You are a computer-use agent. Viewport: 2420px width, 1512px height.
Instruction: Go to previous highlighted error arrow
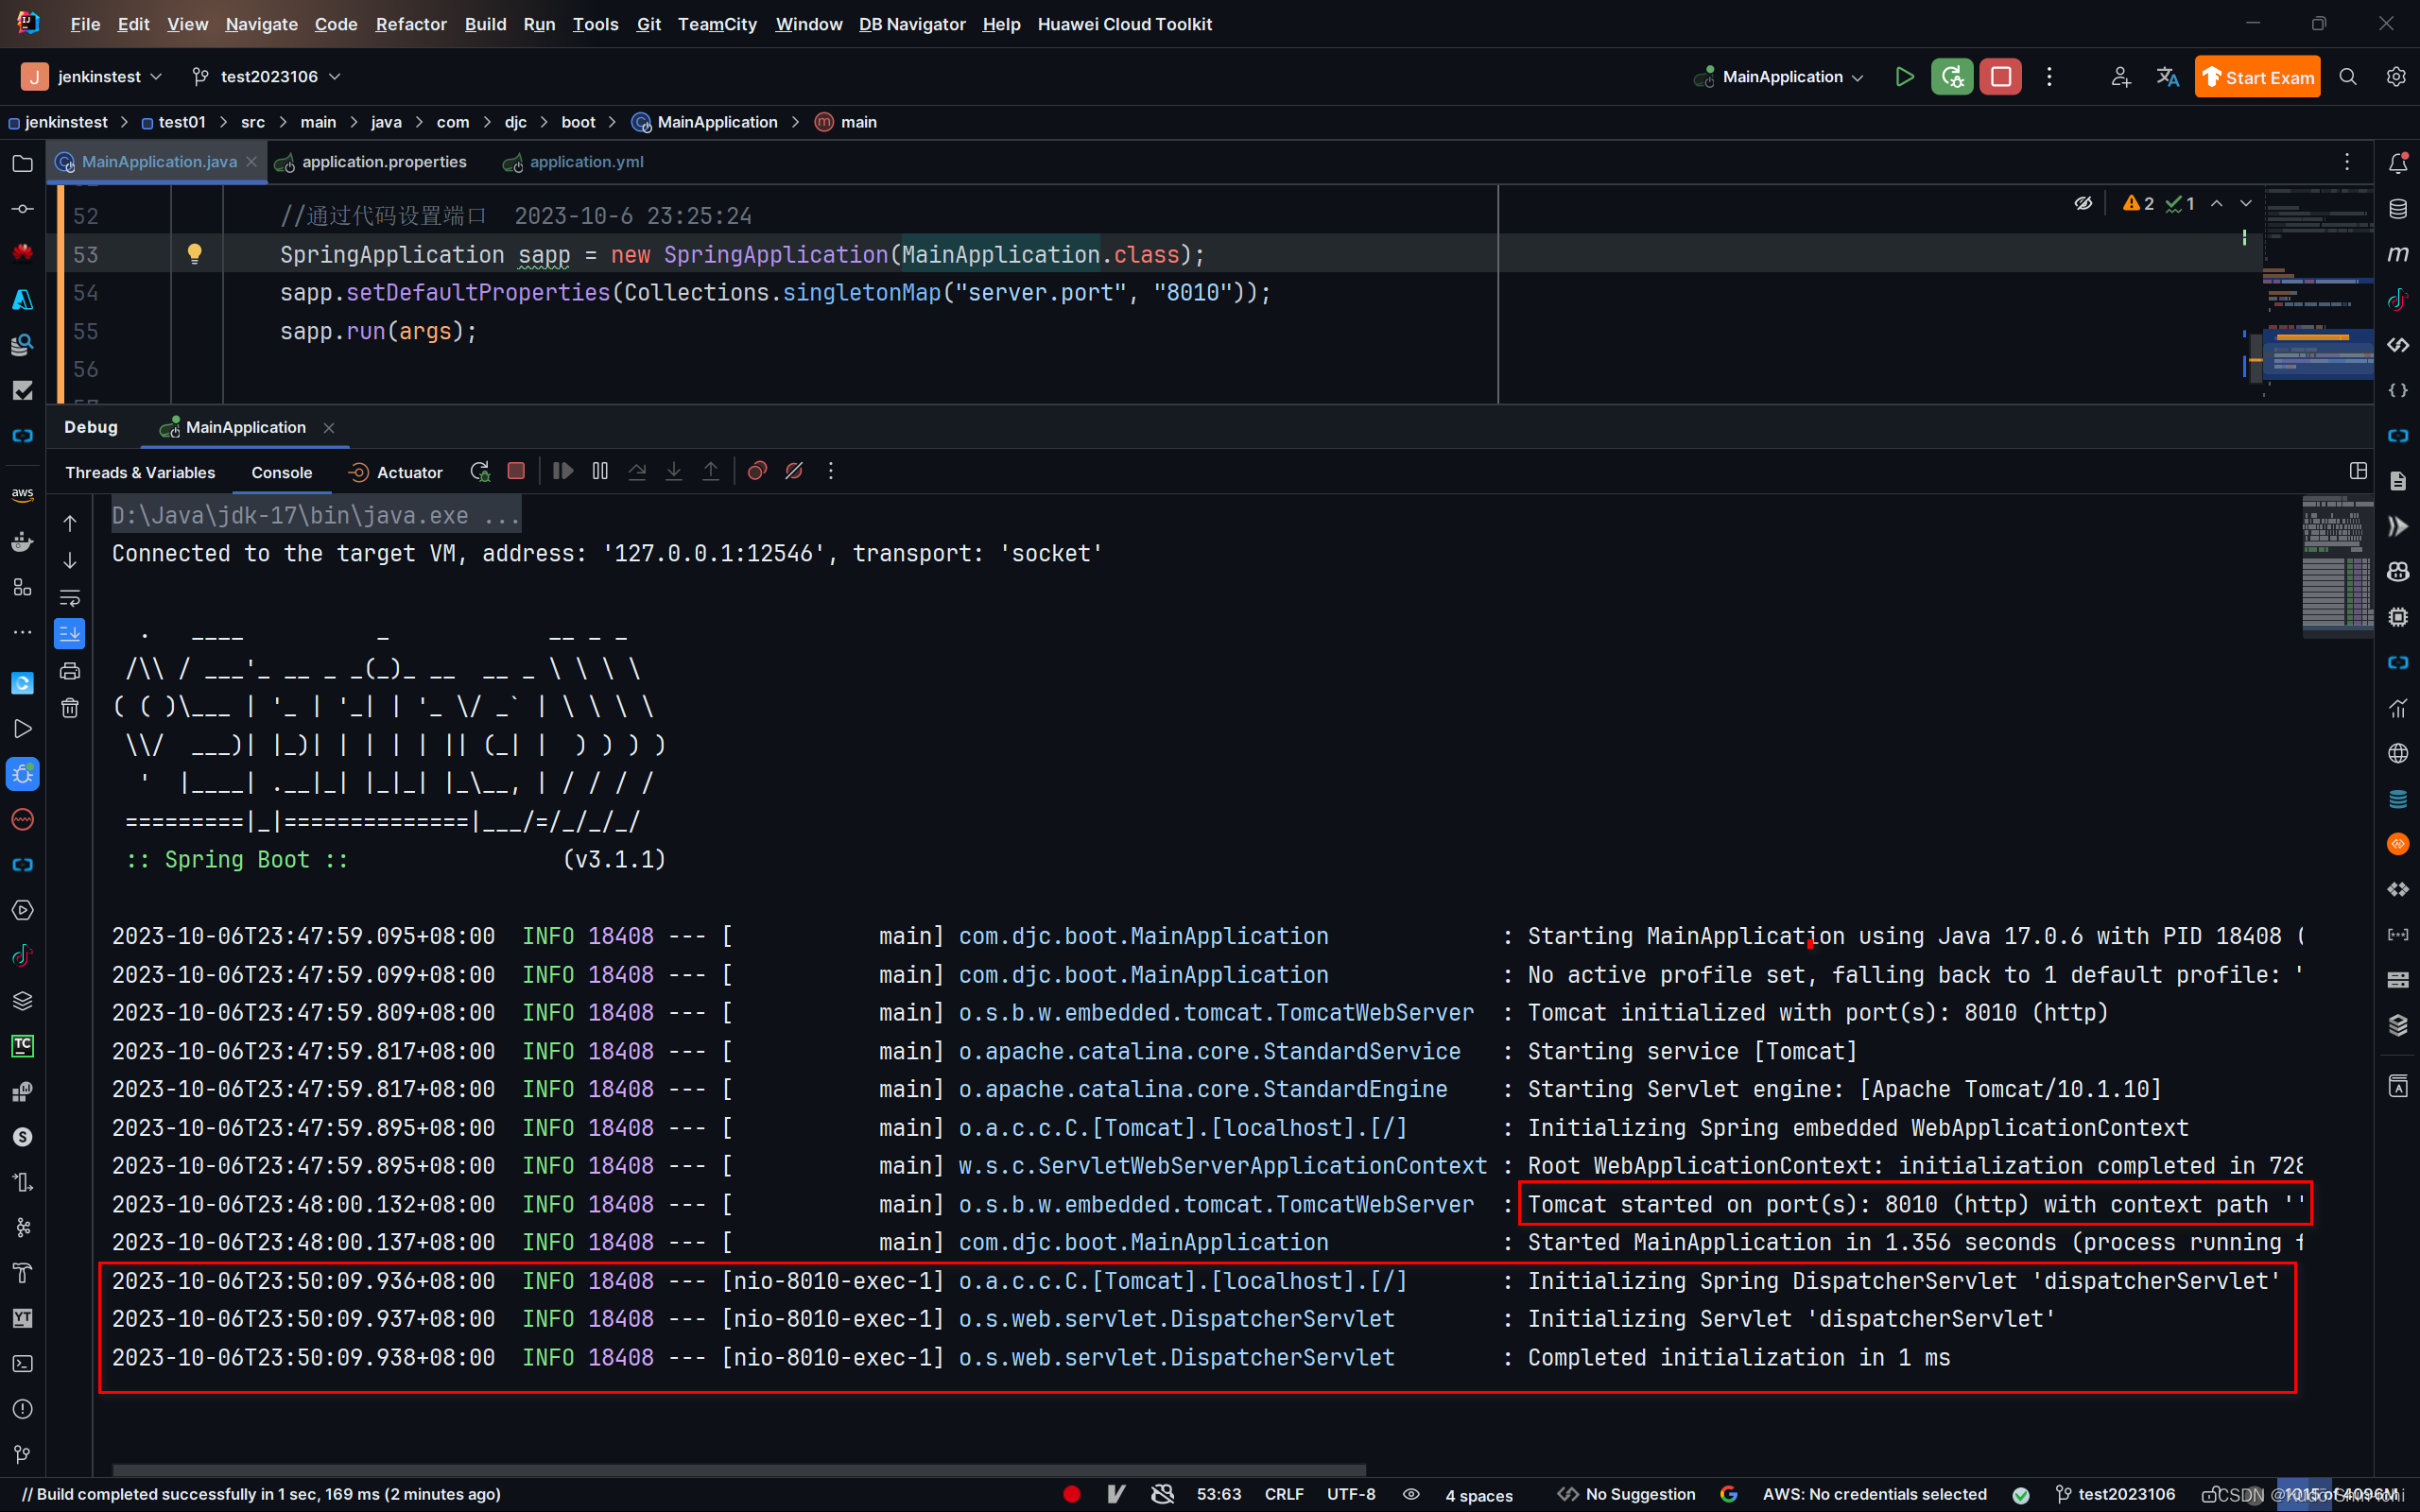[2217, 203]
